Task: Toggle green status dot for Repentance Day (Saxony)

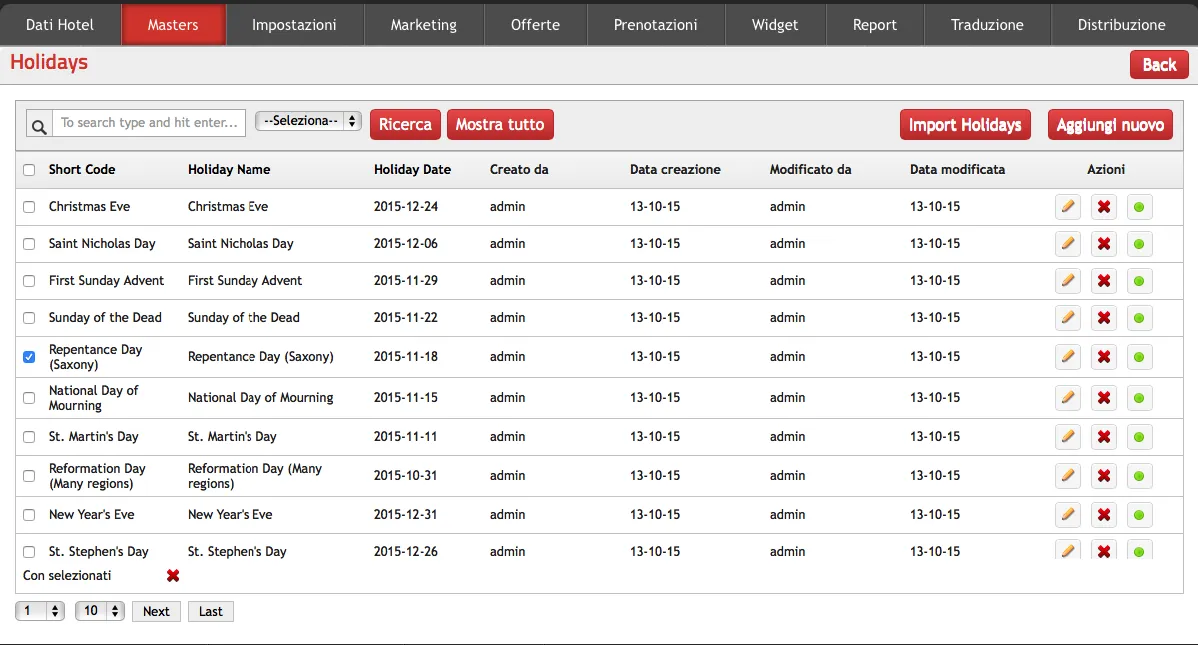Action: click(x=1138, y=357)
